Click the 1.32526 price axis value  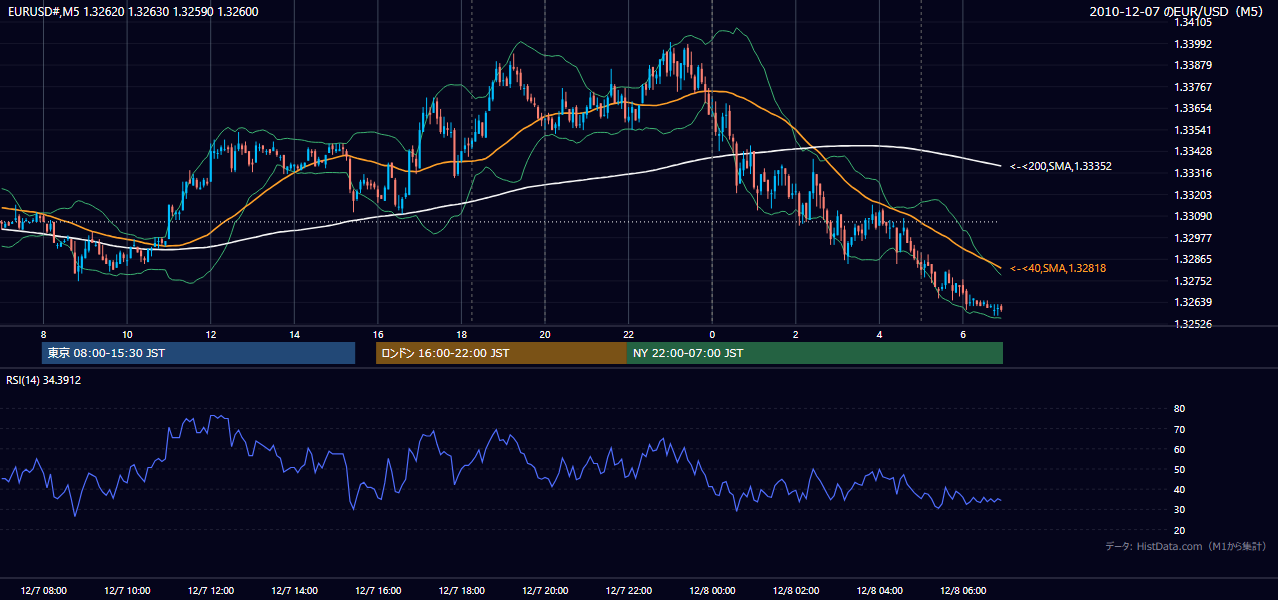pyautogui.click(x=1193, y=324)
